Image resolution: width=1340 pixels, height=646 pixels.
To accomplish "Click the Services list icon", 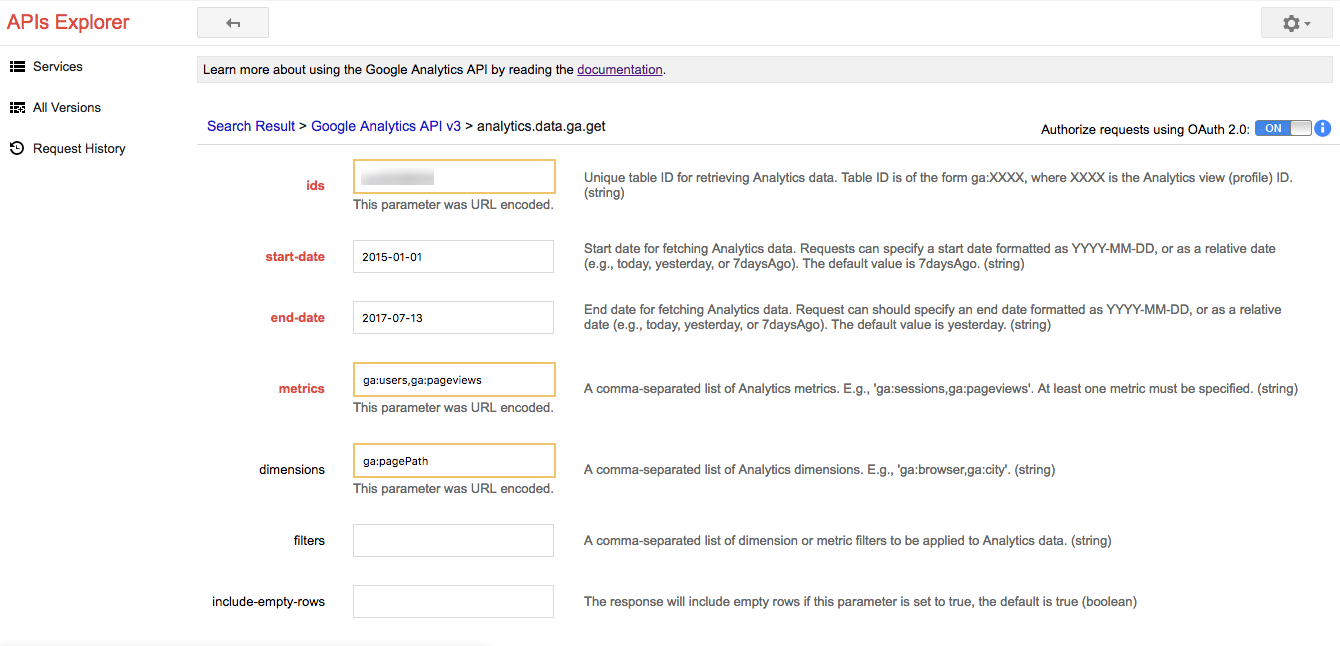I will click(x=17, y=67).
